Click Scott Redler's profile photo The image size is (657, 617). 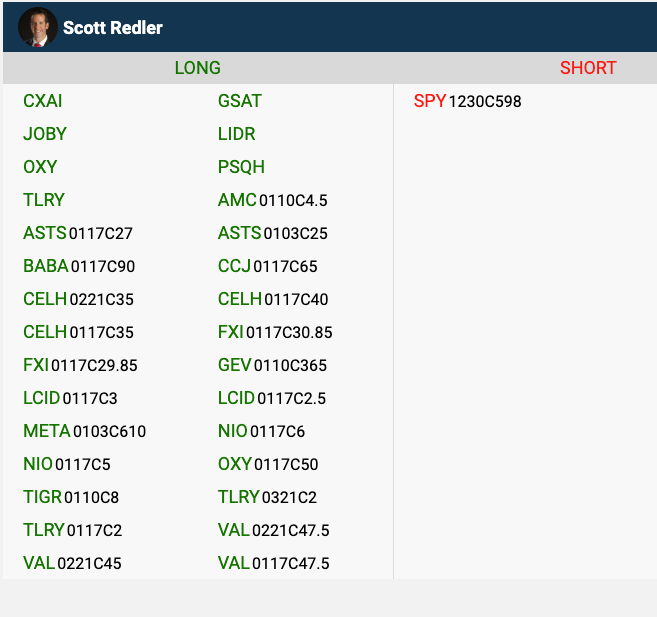point(37,27)
